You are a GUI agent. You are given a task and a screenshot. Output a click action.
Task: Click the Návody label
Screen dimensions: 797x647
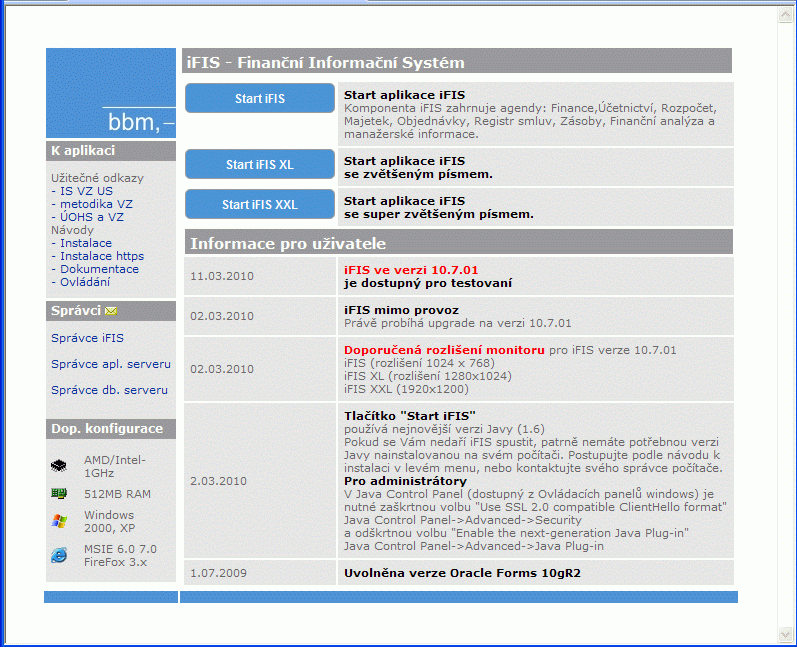(72, 230)
